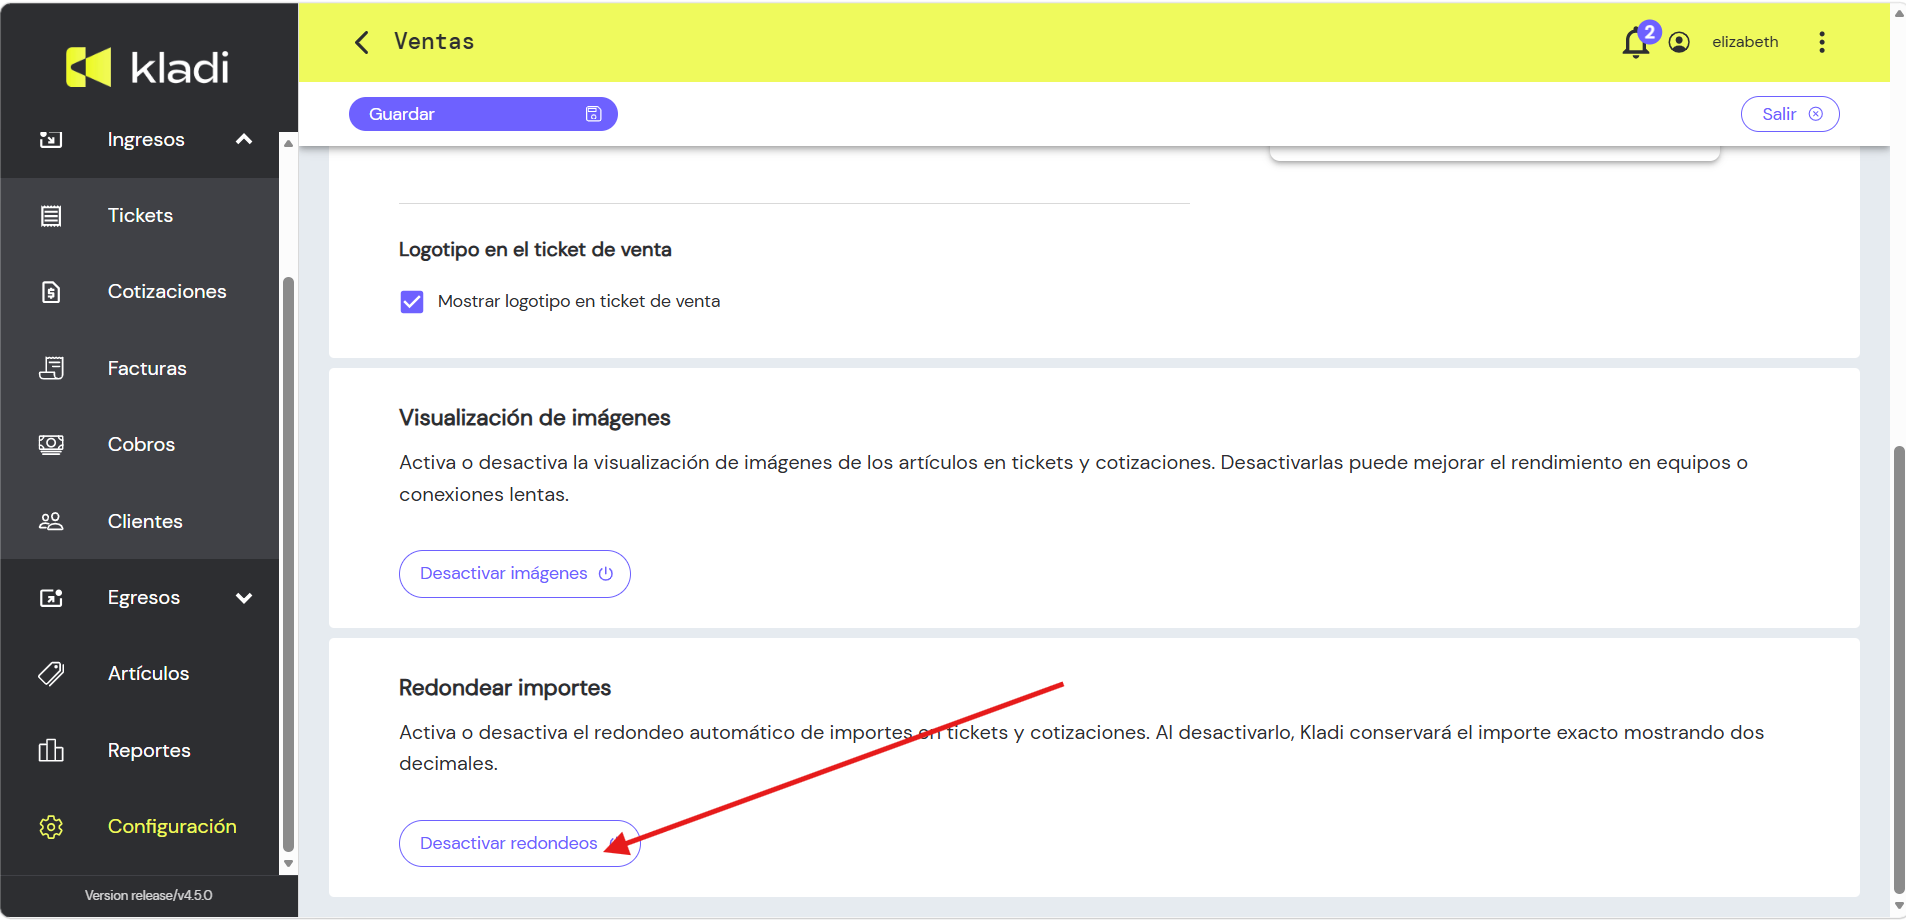Click the elizabeth username label
The image size is (1906, 921).
click(x=1745, y=42)
